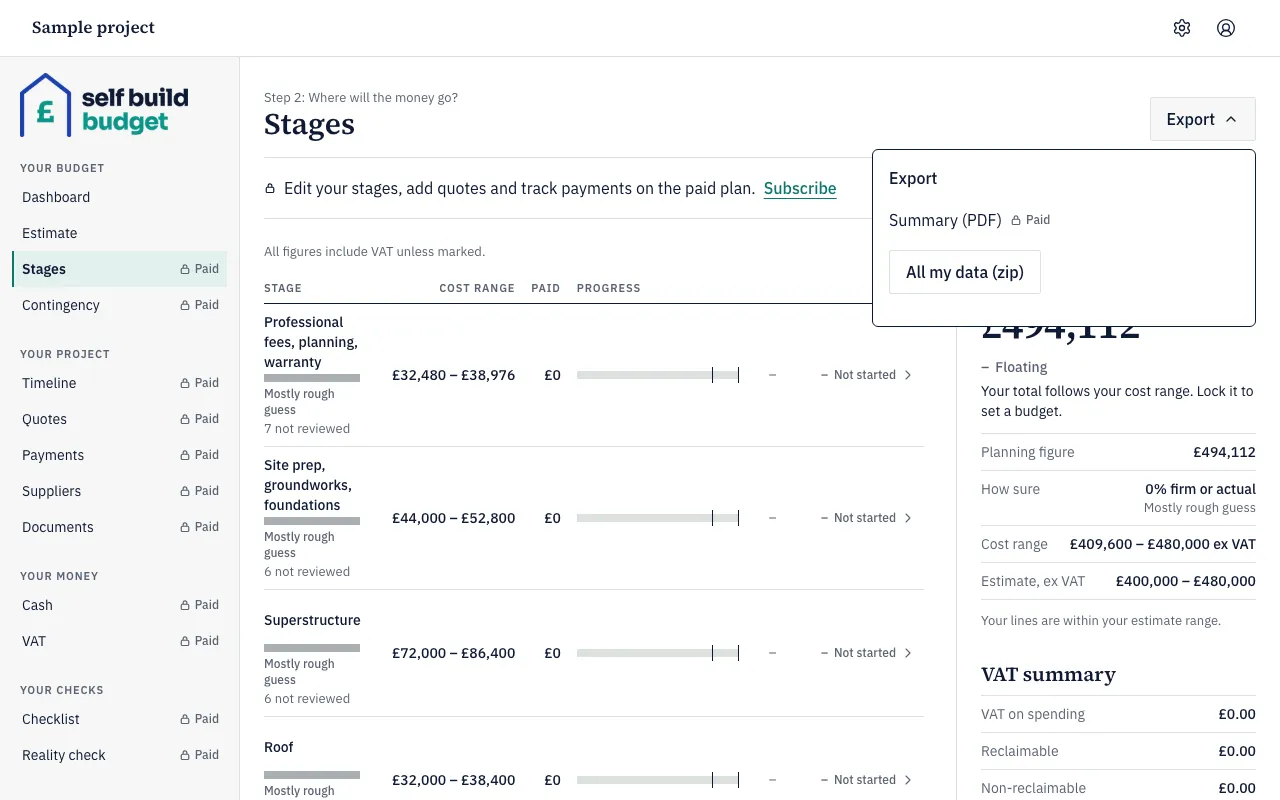Click the lock icon beside Quotes
Image resolution: width=1280 pixels, height=800 pixels.
point(185,419)
